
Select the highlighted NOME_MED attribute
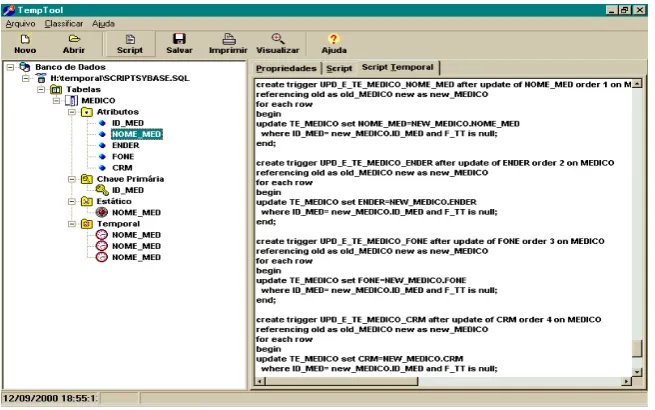[x=137, y=134]
